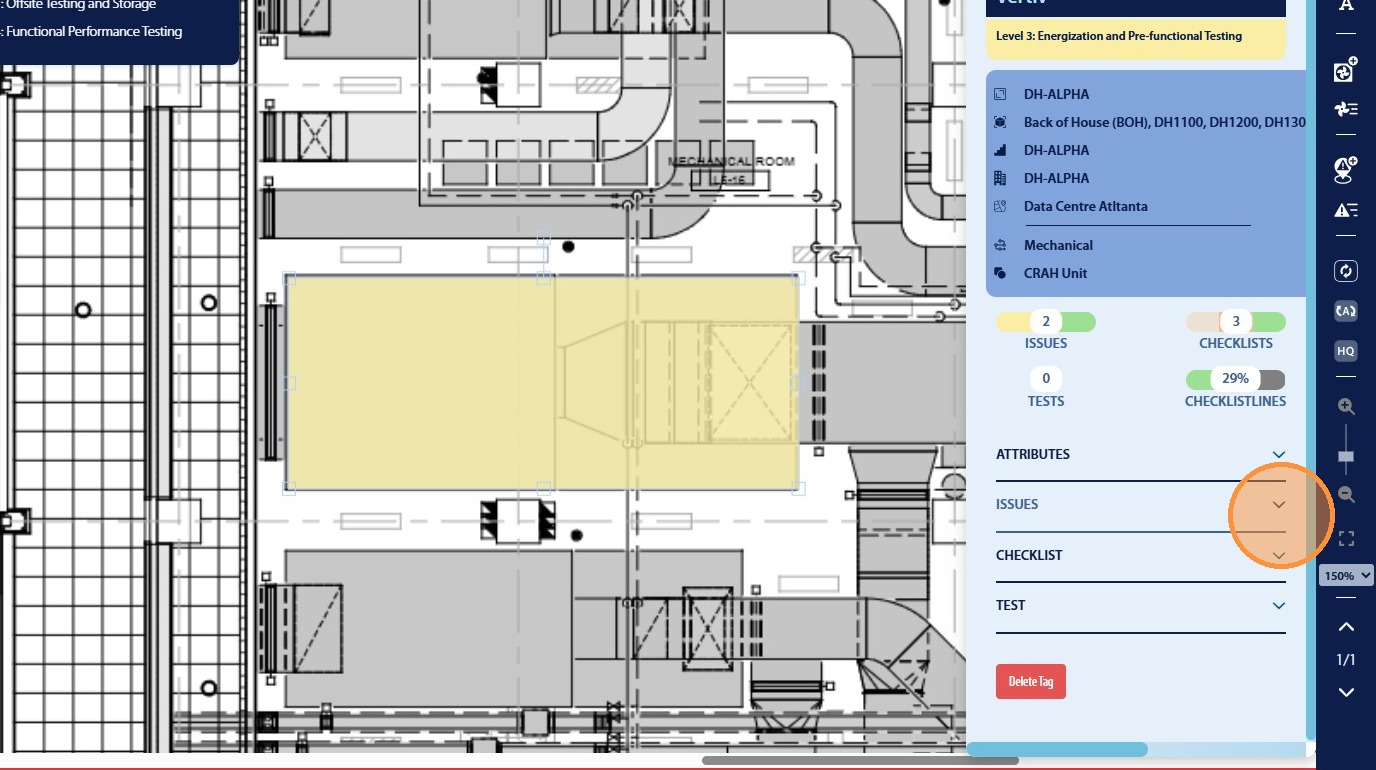Toggle the HQ high quality button
Screen dimensions: 1376x770
coord(1346,351)
